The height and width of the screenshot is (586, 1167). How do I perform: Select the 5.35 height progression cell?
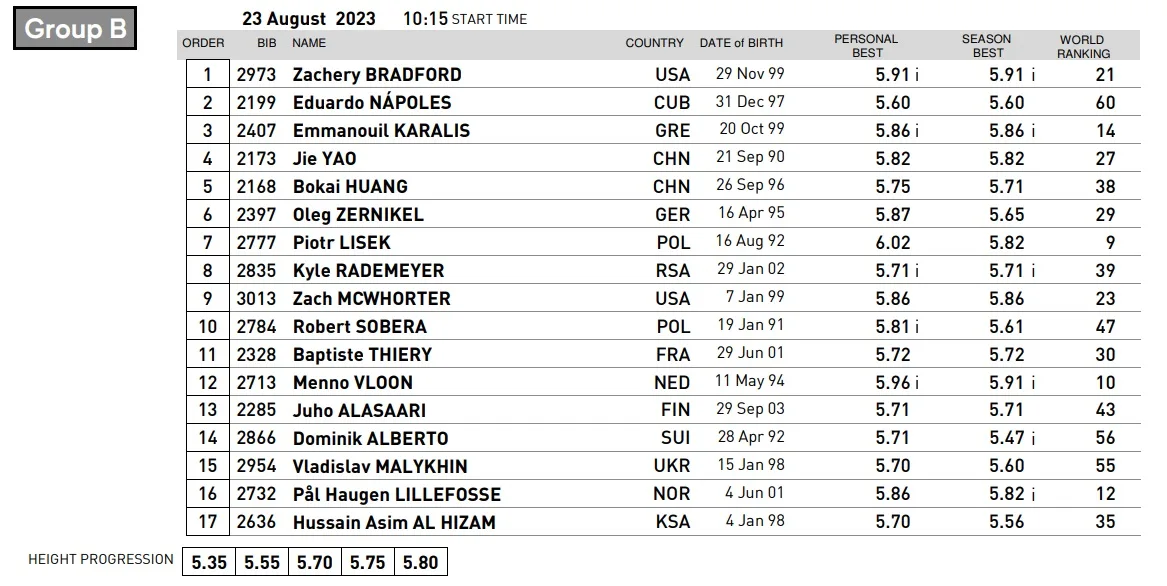pos(209,562)
